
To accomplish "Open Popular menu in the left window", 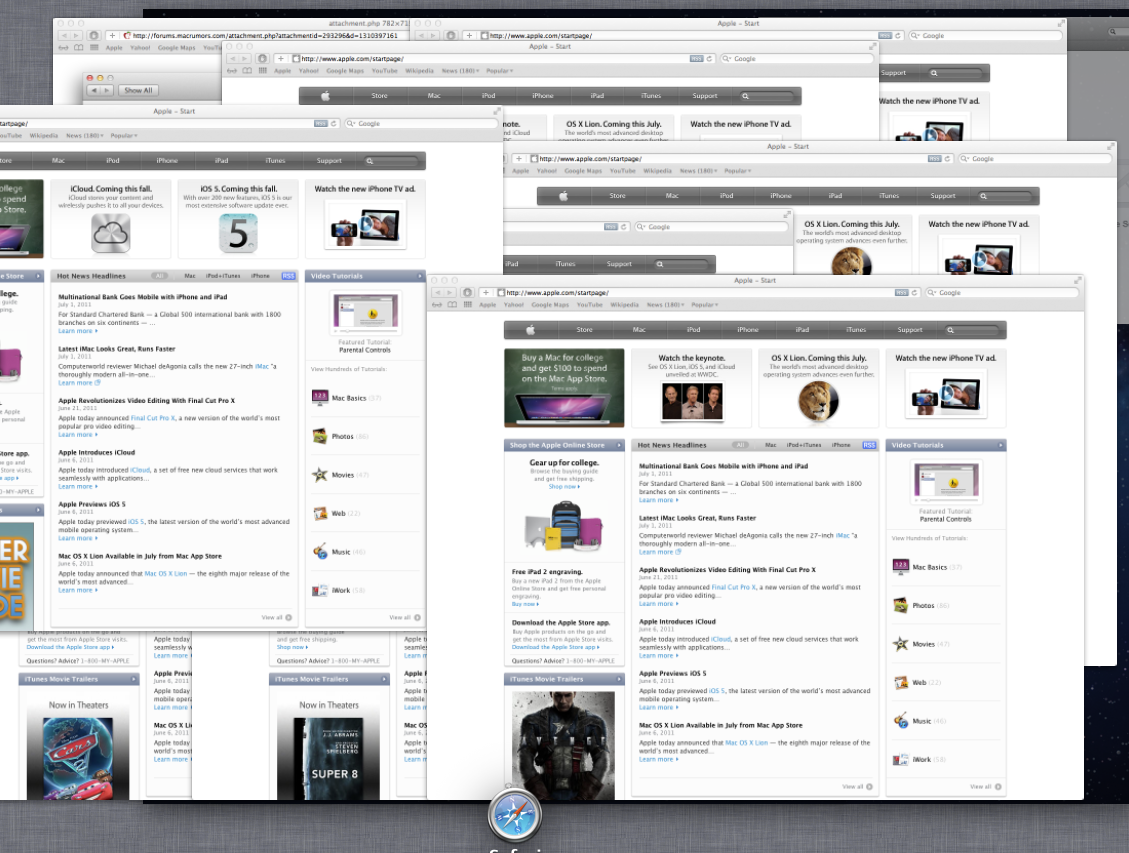I will tap(124, 135).
